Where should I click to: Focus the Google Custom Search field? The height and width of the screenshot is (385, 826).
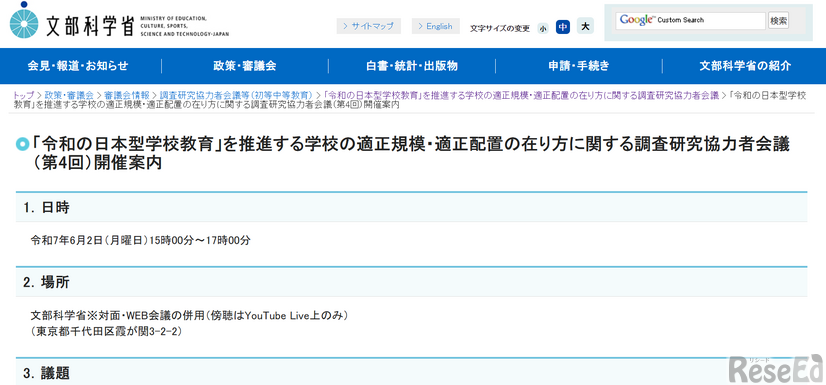(x=691, y=21)
